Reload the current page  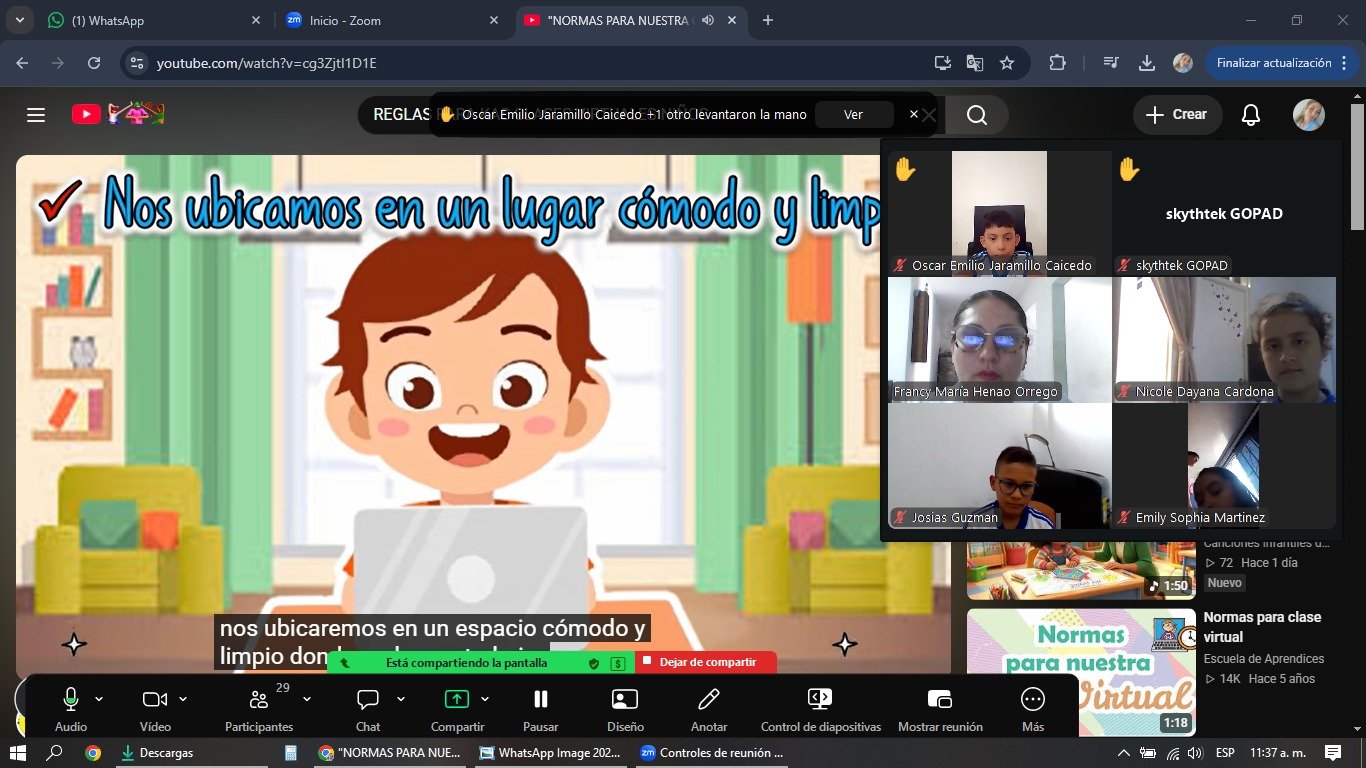click(94, 63)
